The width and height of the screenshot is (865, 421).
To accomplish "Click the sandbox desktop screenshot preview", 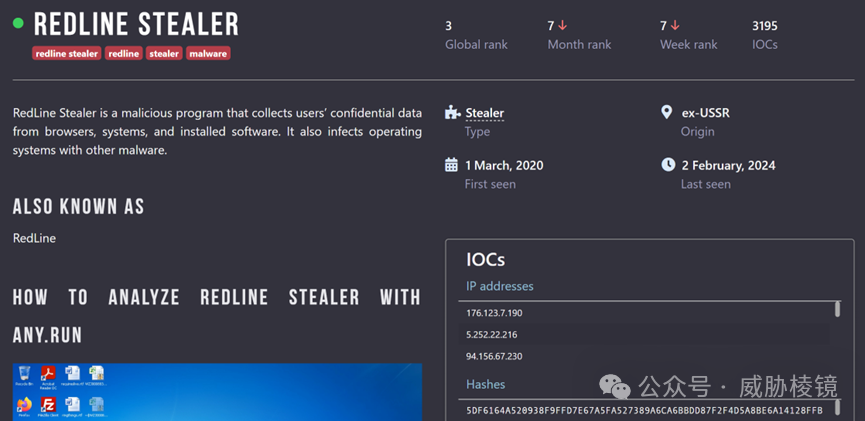I will coord(217,392).
